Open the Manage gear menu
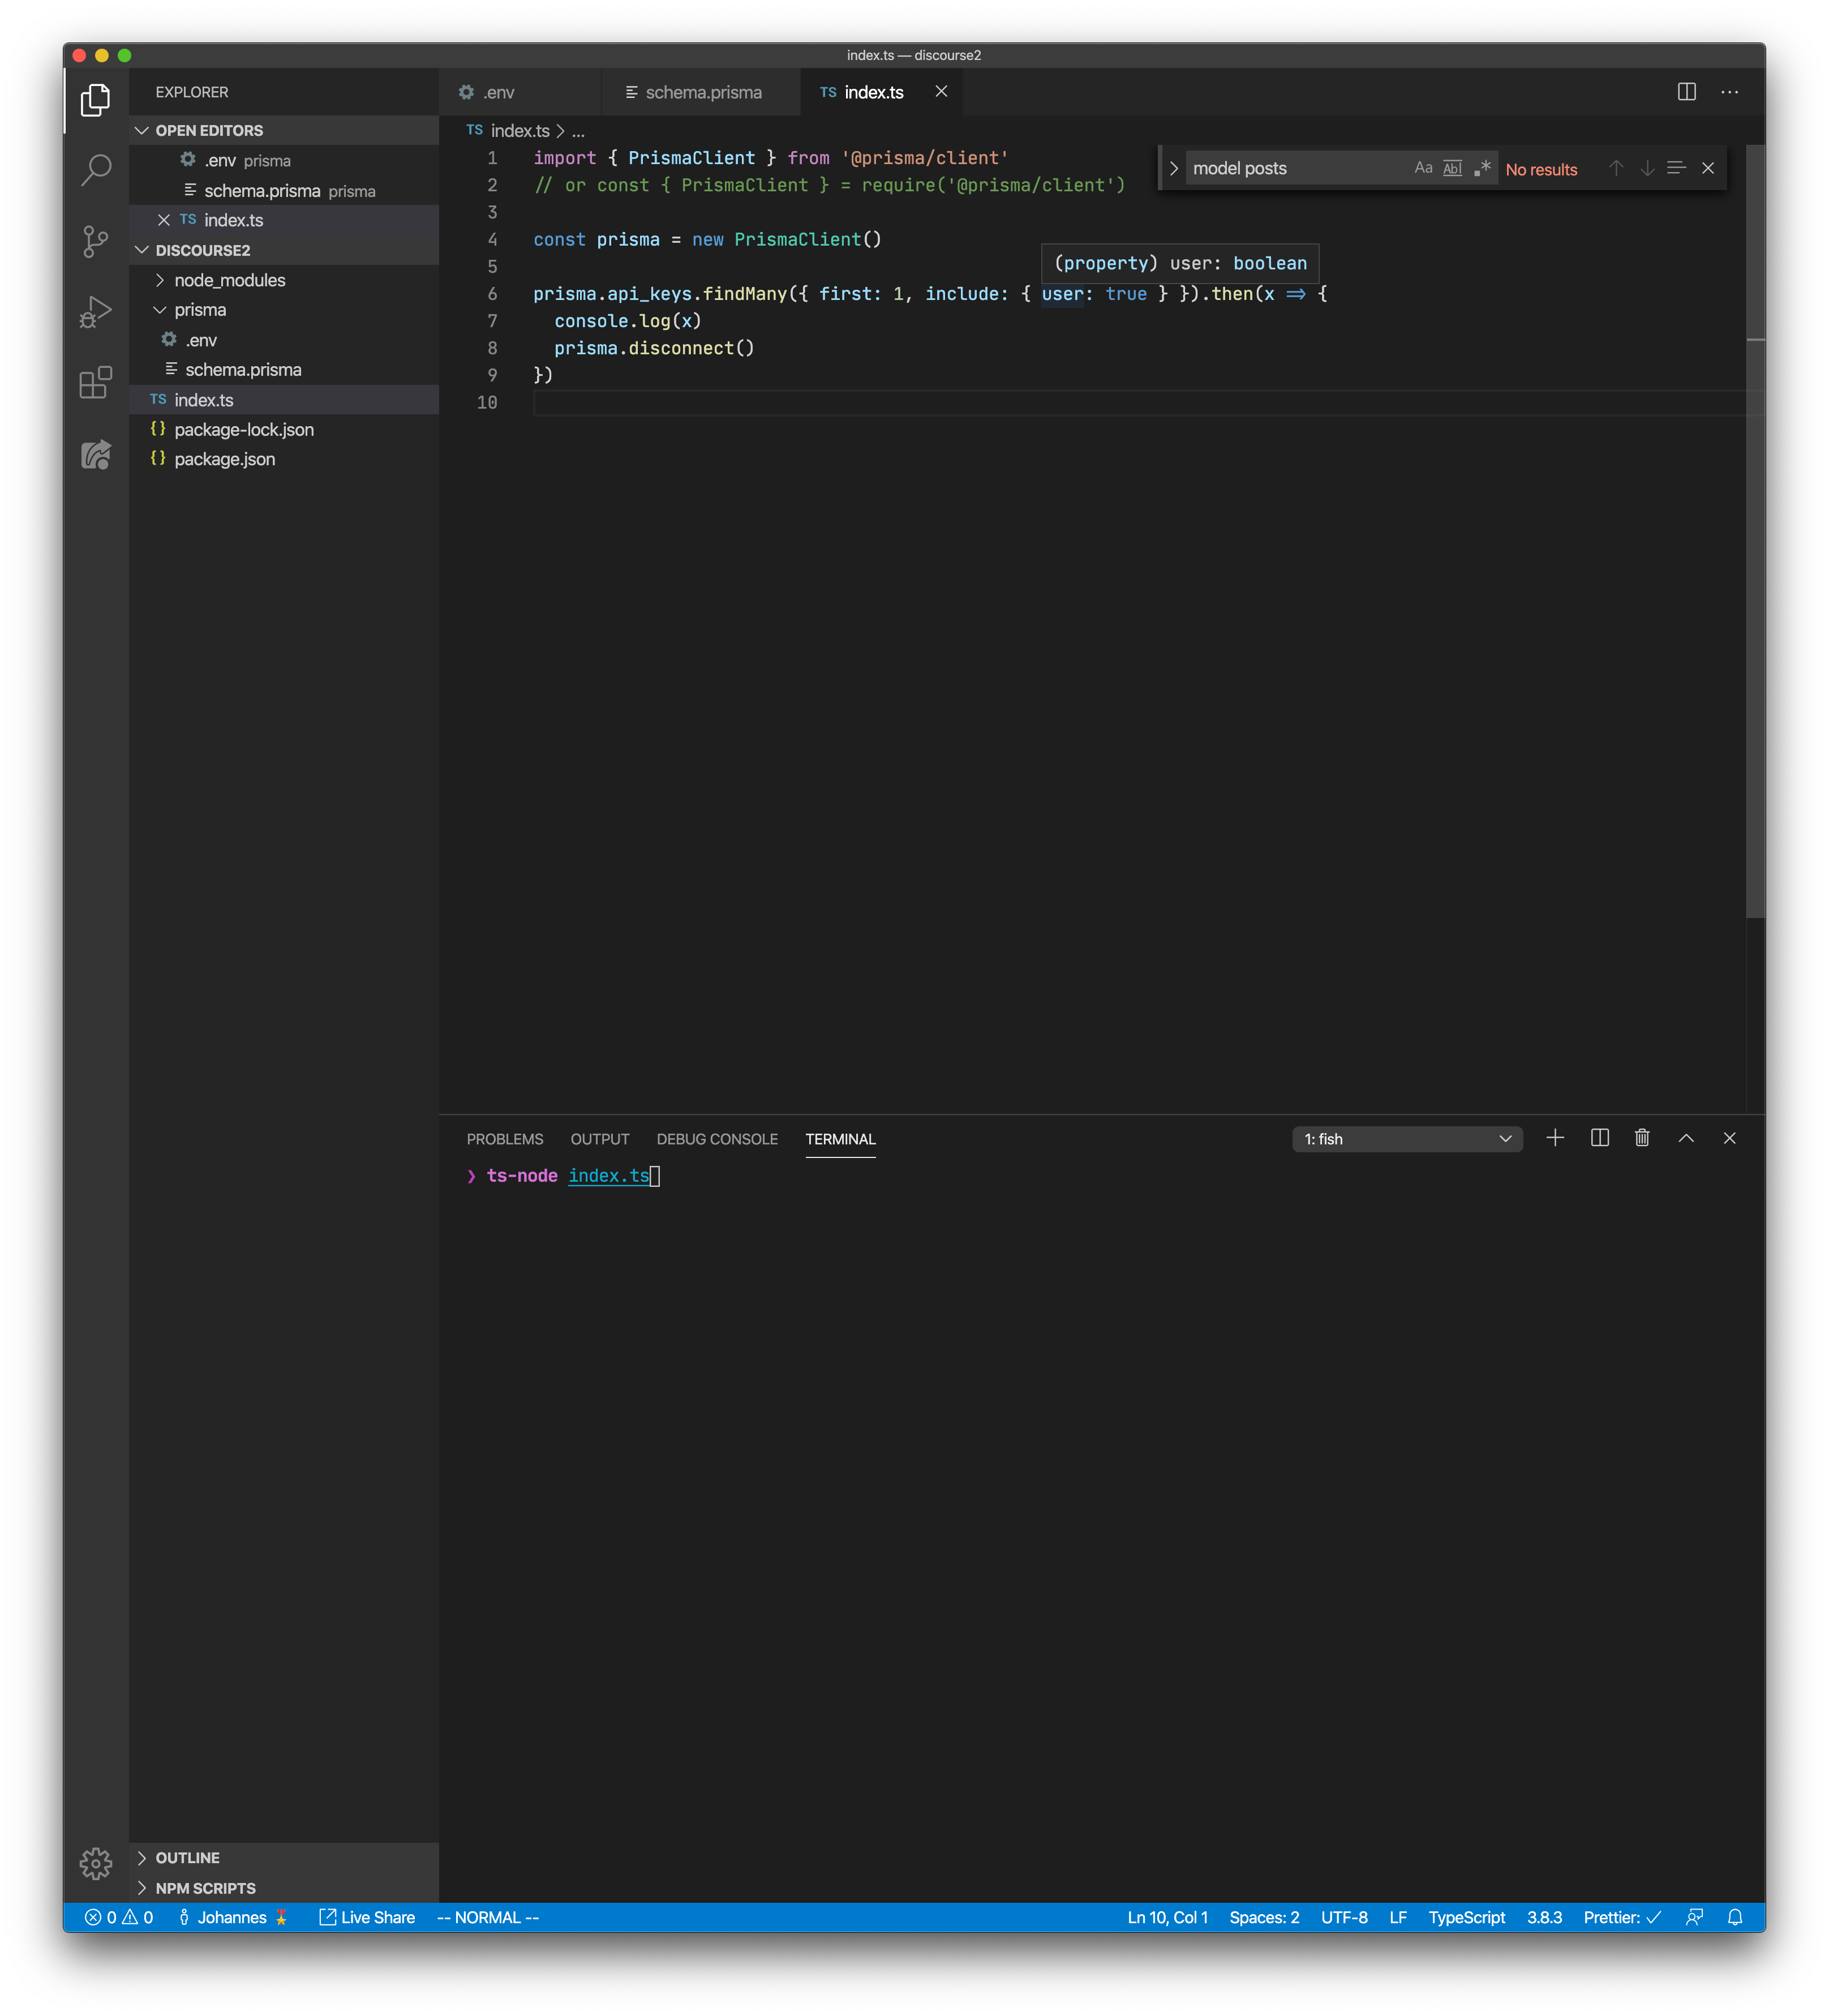Image resolution: width=1829 pixels, height=2016 pixels. pos(96,1863)
